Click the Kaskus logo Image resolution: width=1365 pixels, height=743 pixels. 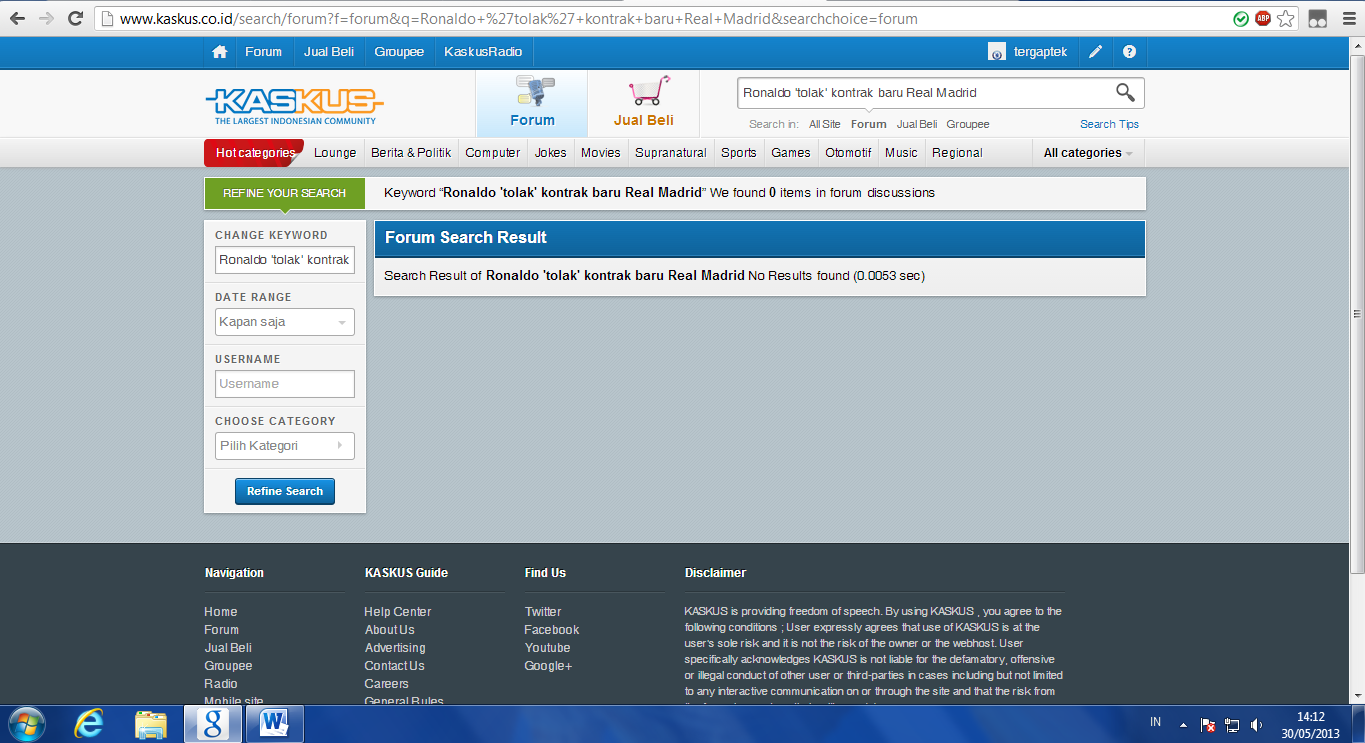295,105
